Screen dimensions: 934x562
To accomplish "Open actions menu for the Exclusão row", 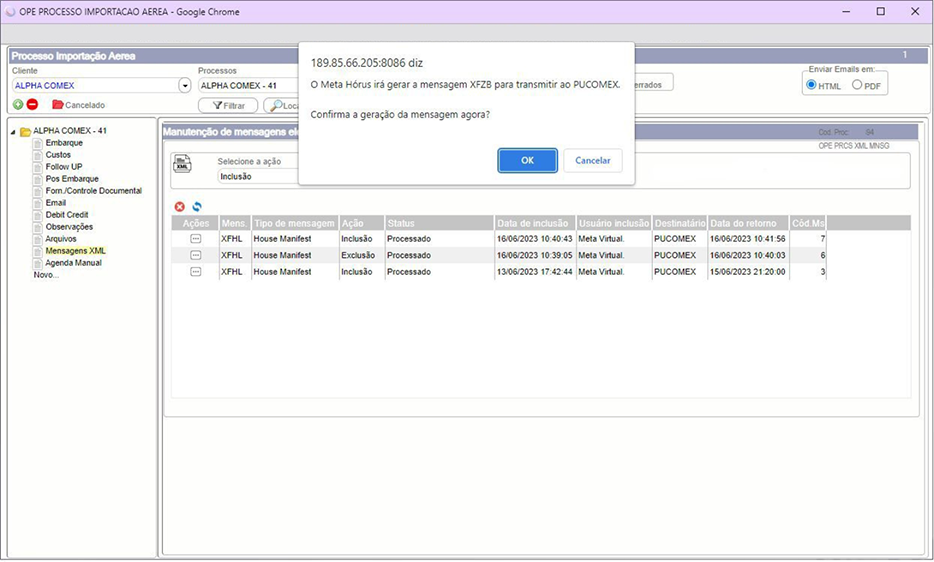I will [196, 256].
